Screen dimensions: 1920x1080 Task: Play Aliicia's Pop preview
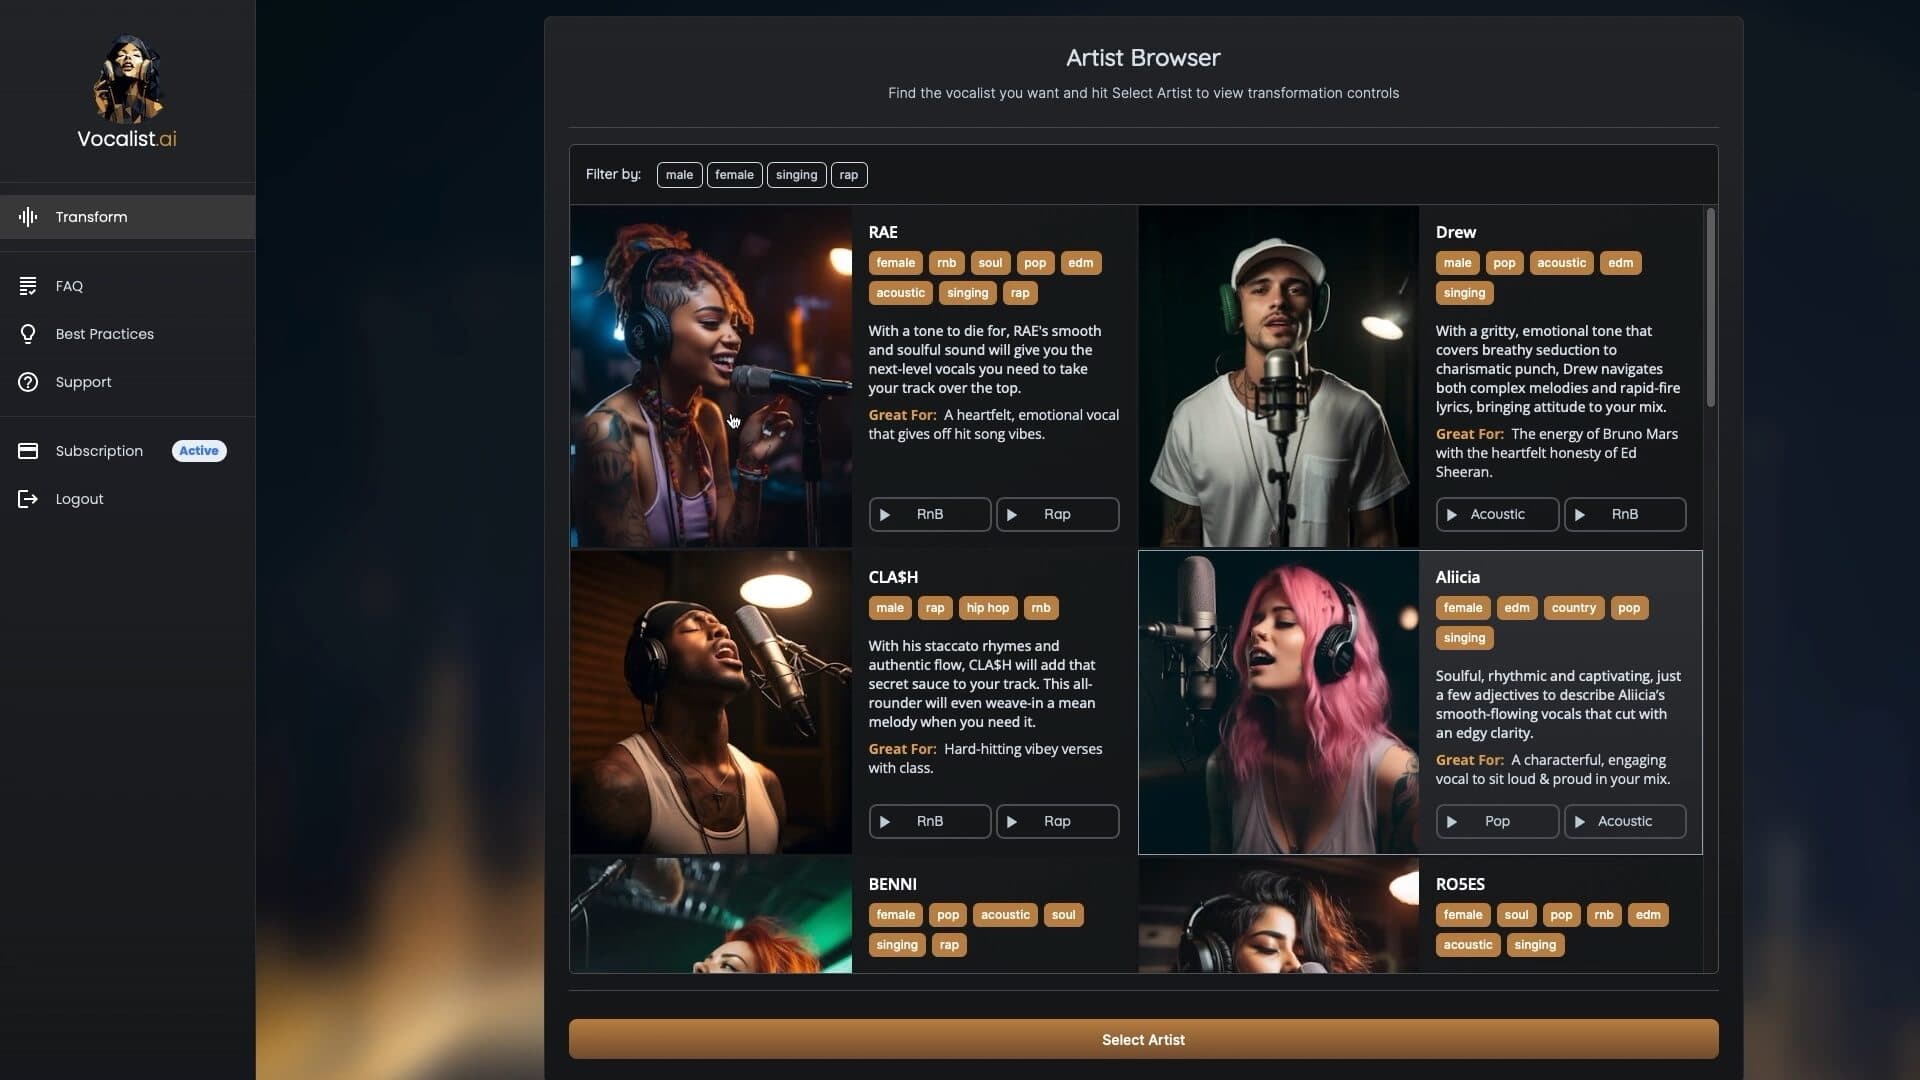1496,821
